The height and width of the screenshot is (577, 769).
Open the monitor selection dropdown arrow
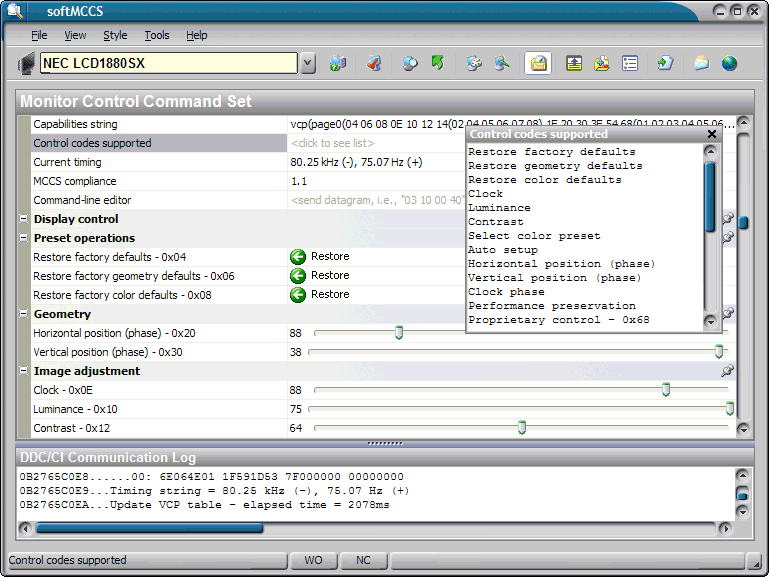click(x=308, y=63)
